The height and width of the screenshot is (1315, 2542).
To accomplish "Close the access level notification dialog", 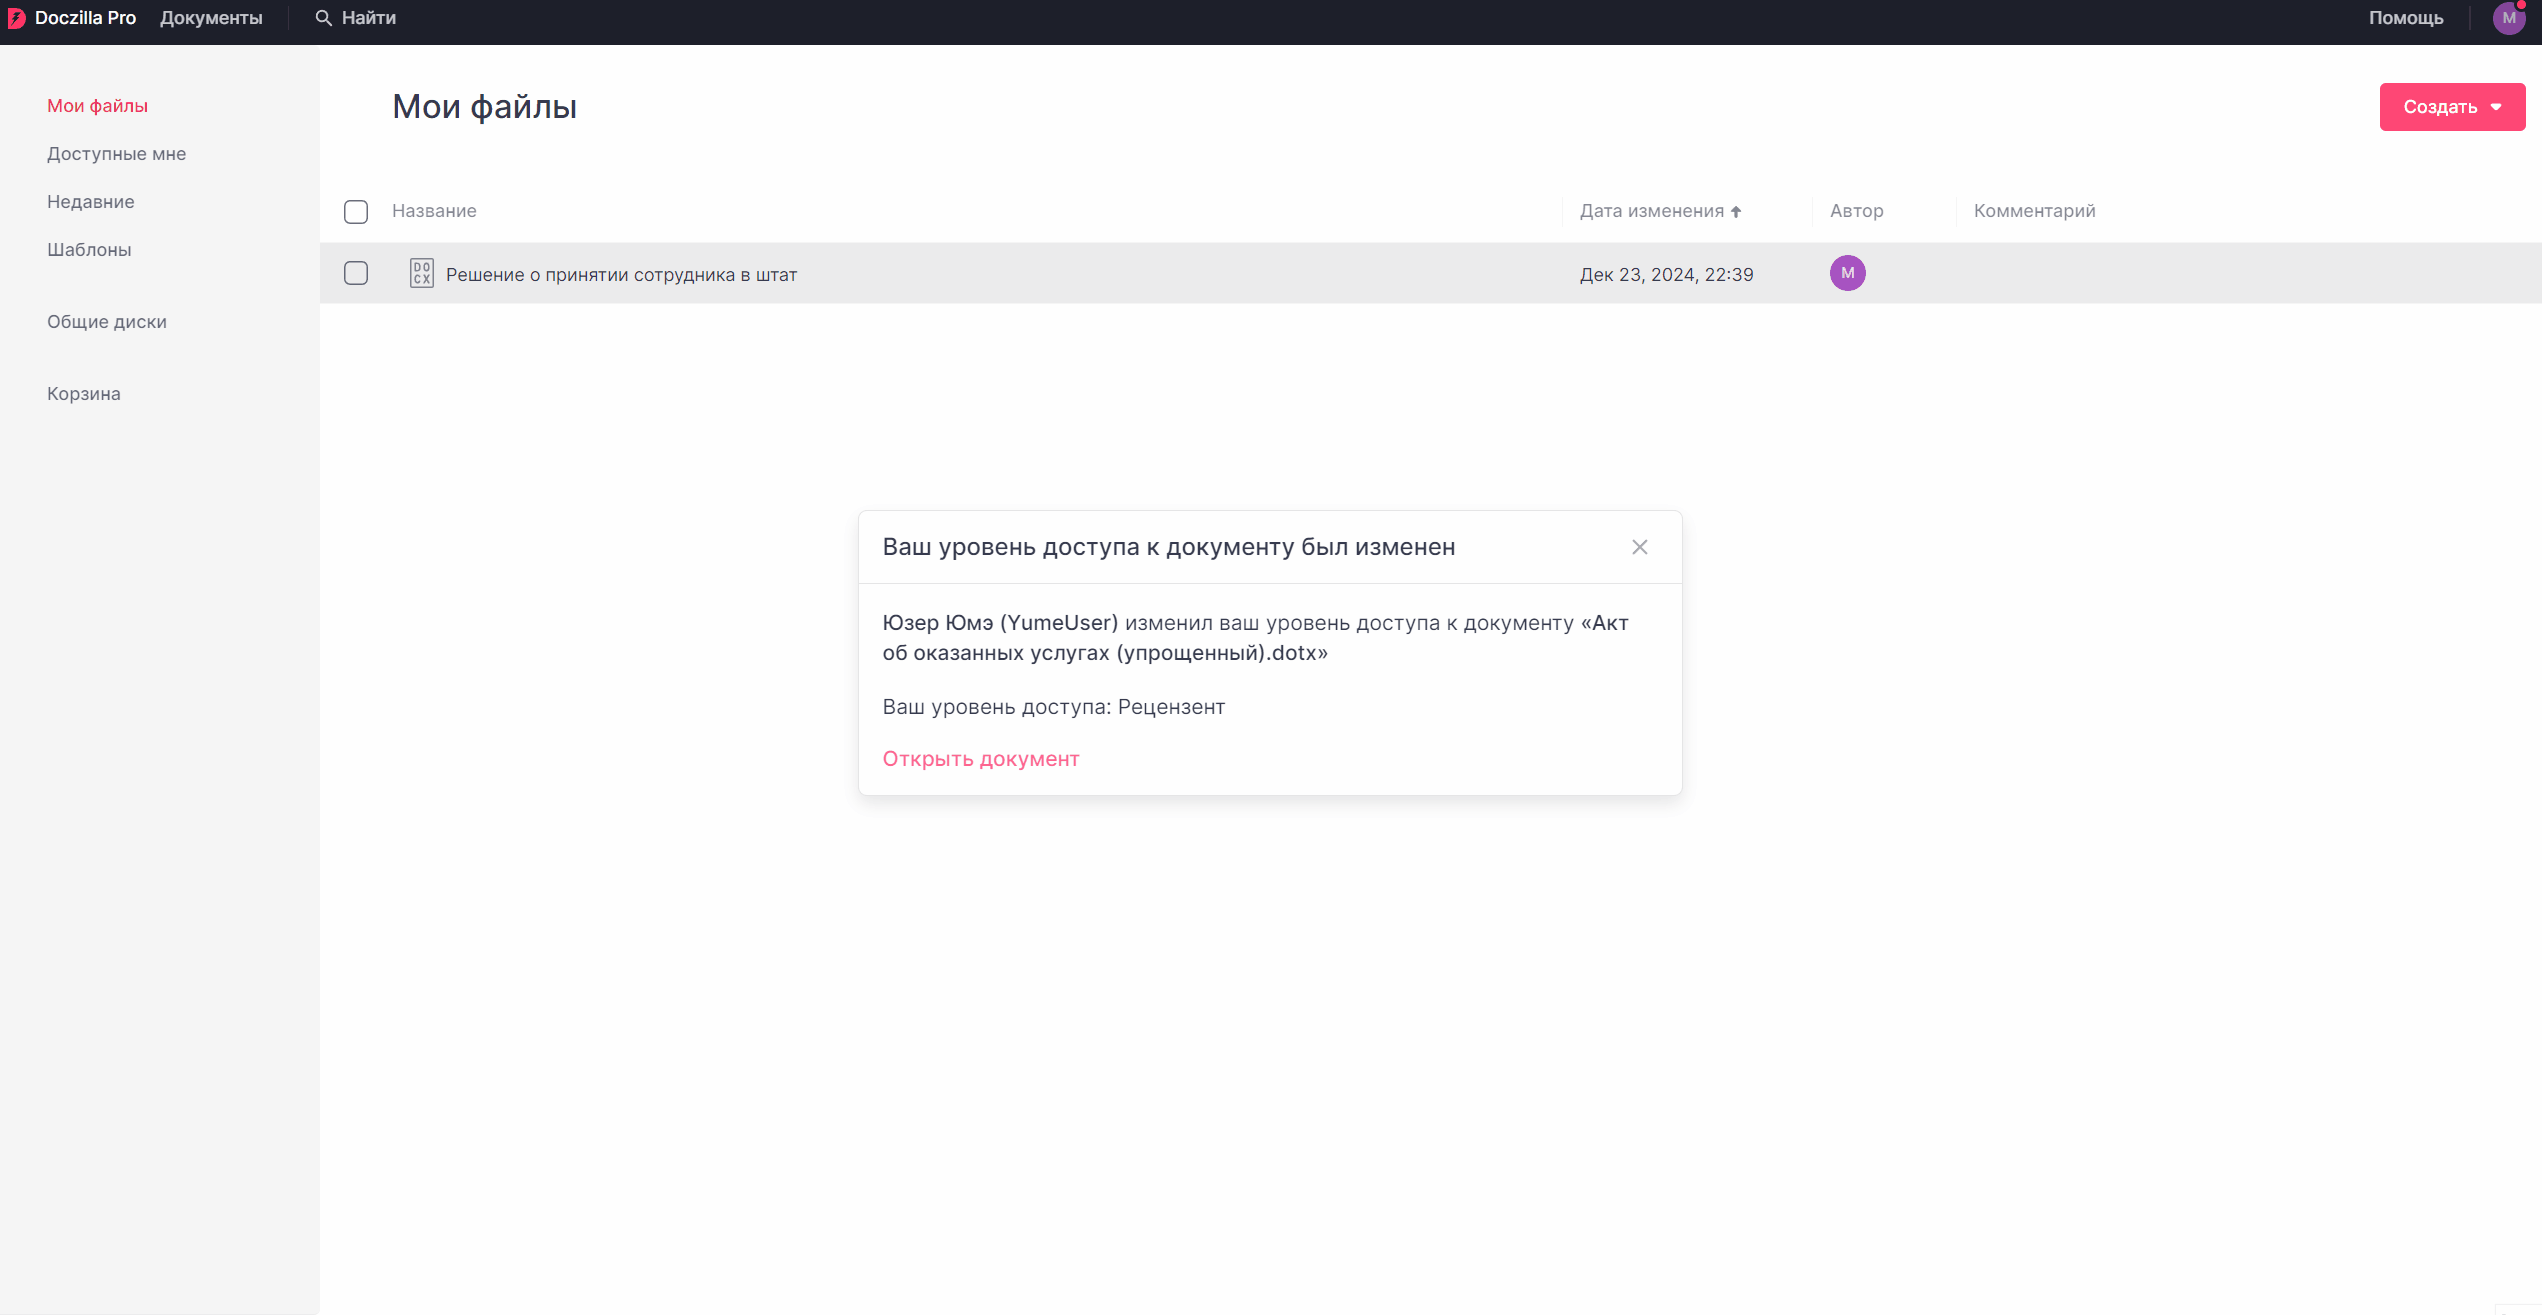I will [1639, 547].
